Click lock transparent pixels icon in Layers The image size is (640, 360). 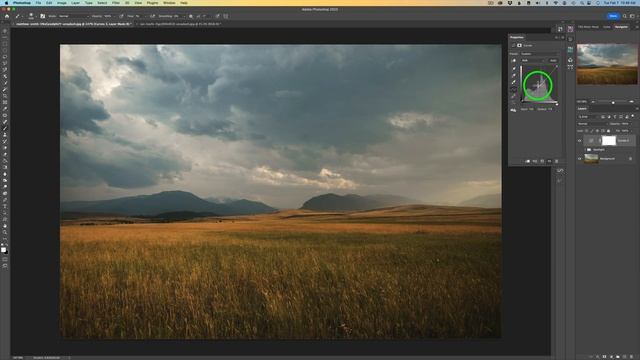587,131
